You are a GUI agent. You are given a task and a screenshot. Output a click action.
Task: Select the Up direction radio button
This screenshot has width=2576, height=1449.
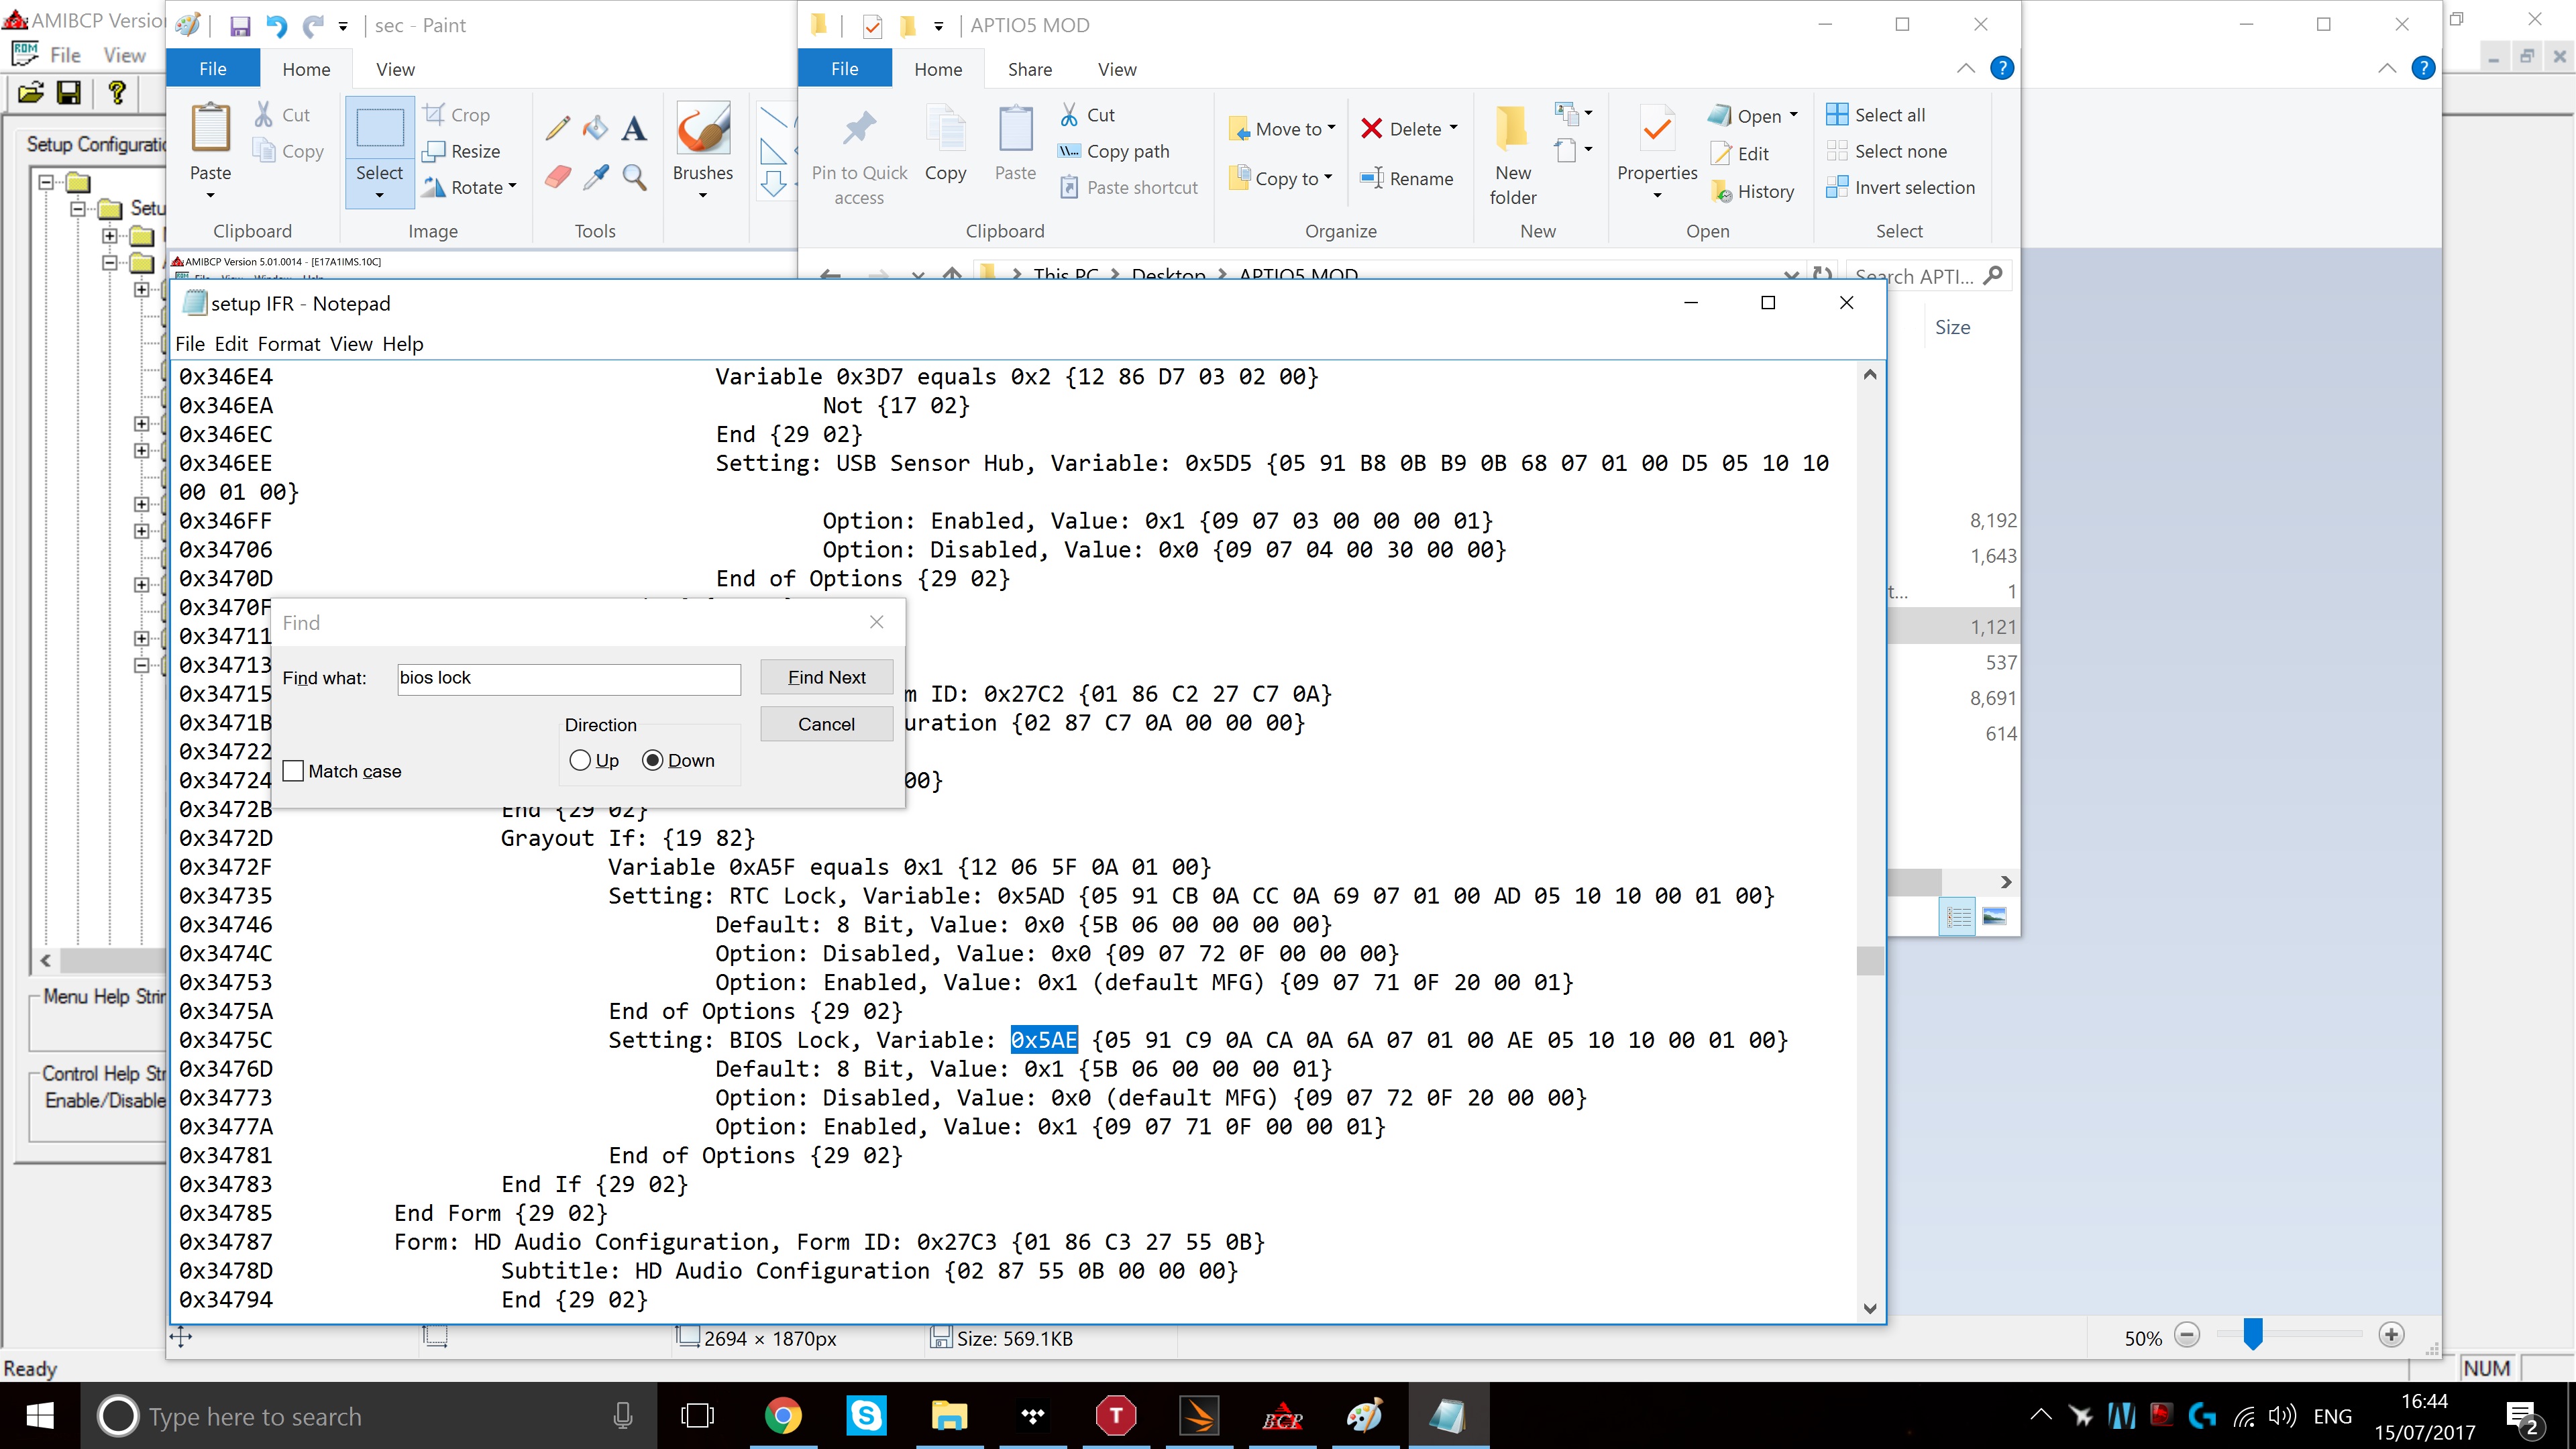click(580, 760)
